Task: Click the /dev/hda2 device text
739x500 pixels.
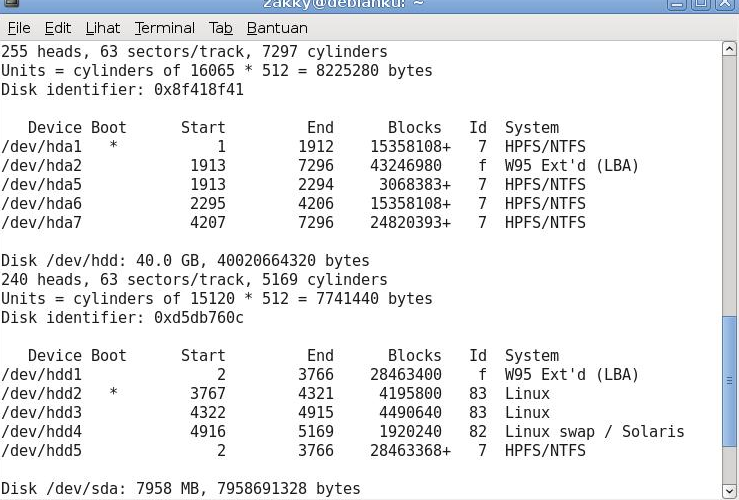Action: pos(41,165)
